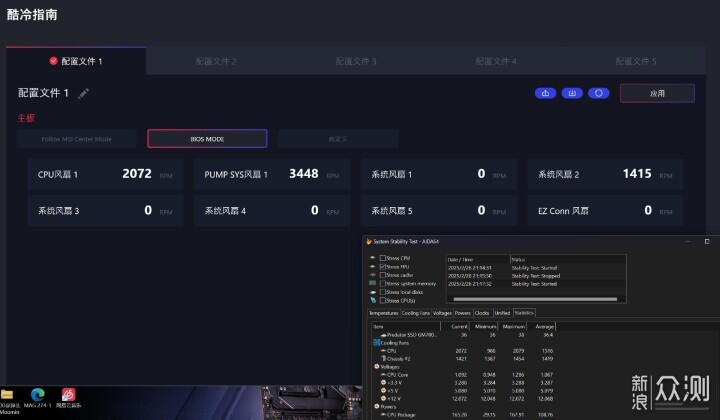Screen dimensions: 720x420
Task: Click the PUMP SYS风扇 1 fan tile
Action: coord(272,174)
